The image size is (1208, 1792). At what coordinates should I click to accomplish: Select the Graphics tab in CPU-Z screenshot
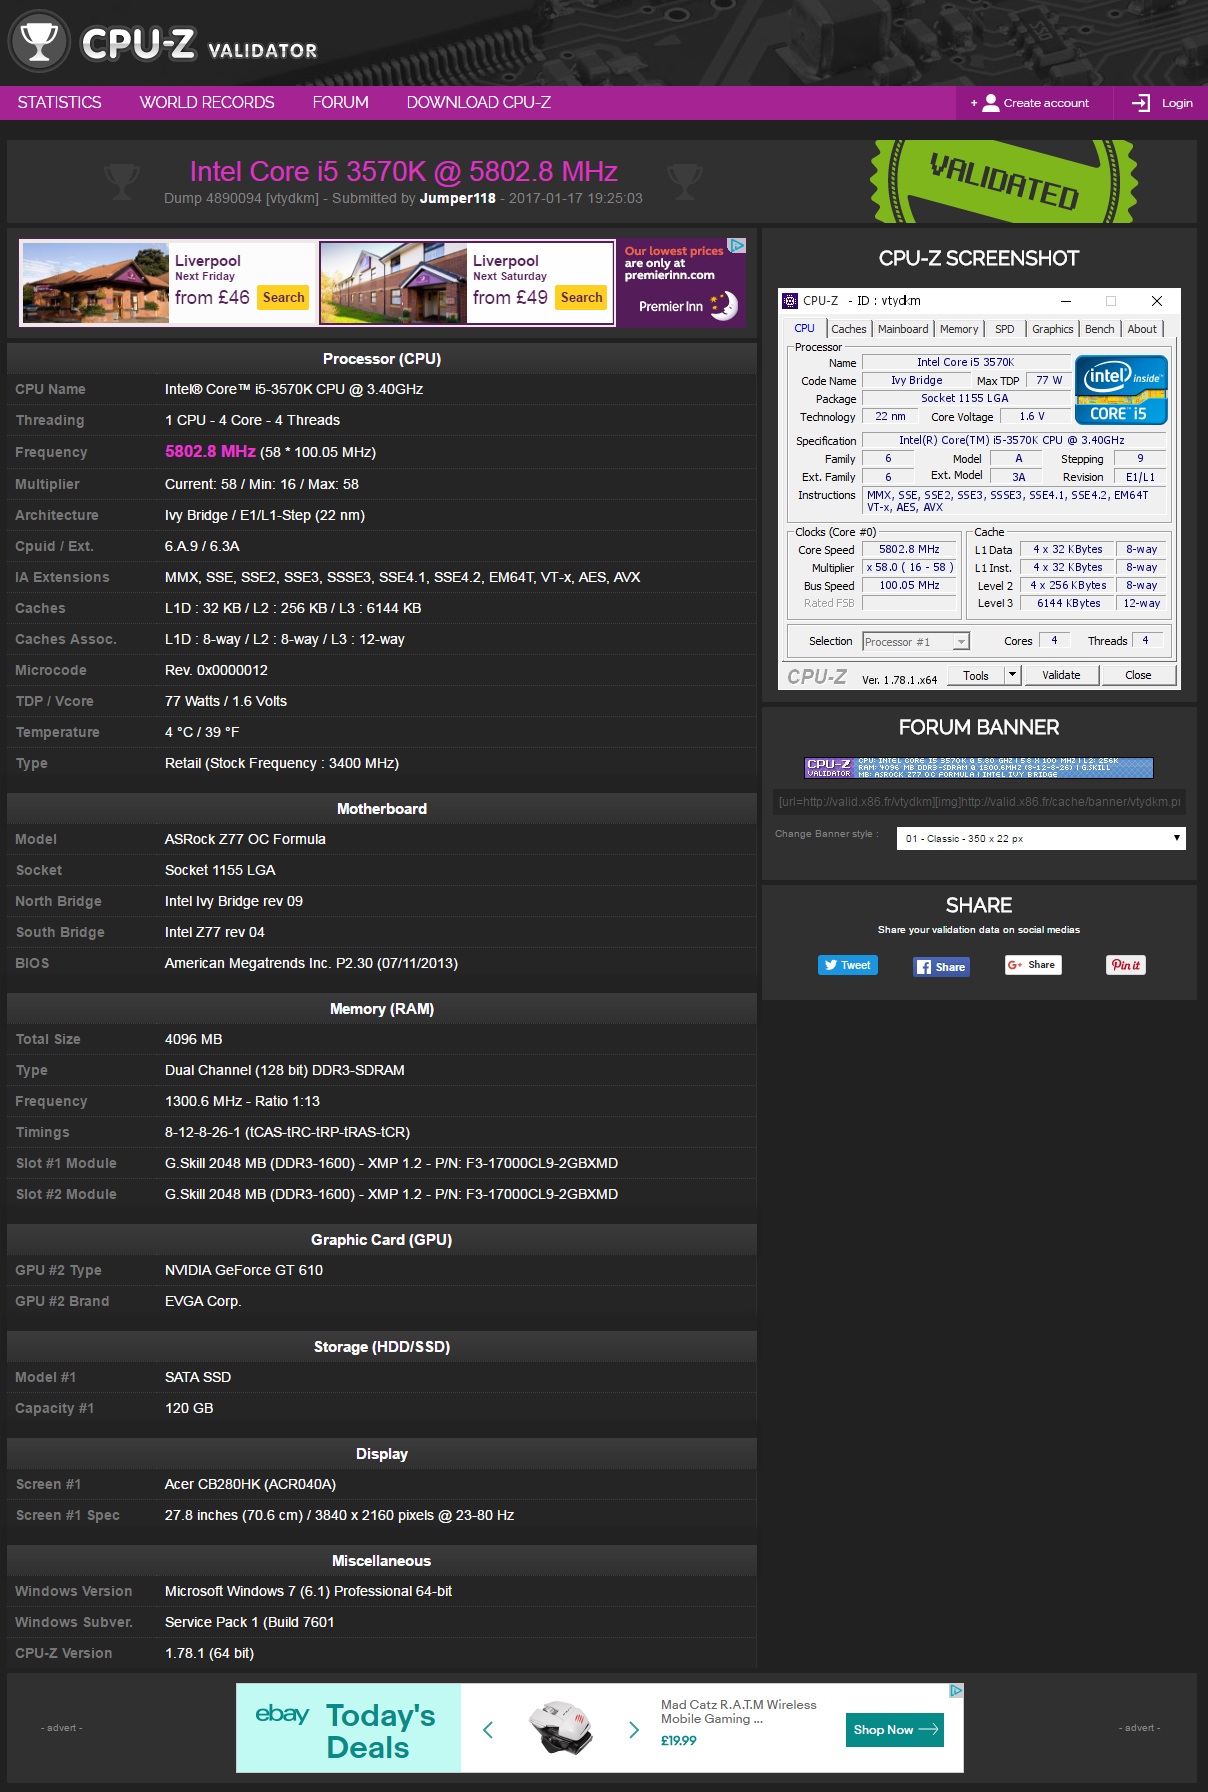(1052, 329)
